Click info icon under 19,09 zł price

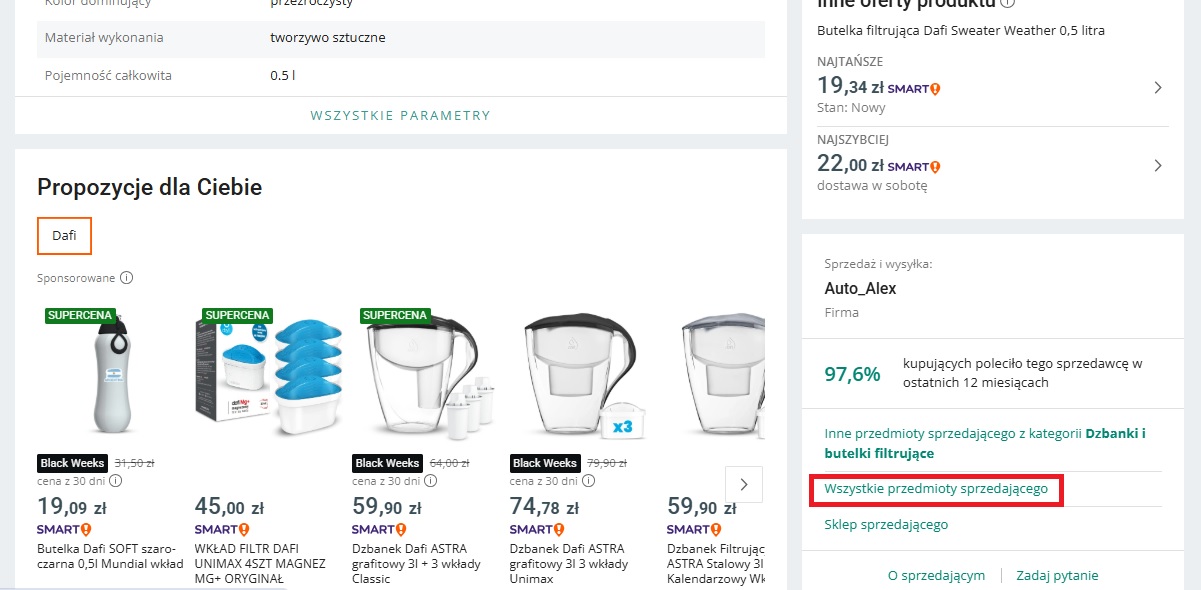click(x=115, y=481)
